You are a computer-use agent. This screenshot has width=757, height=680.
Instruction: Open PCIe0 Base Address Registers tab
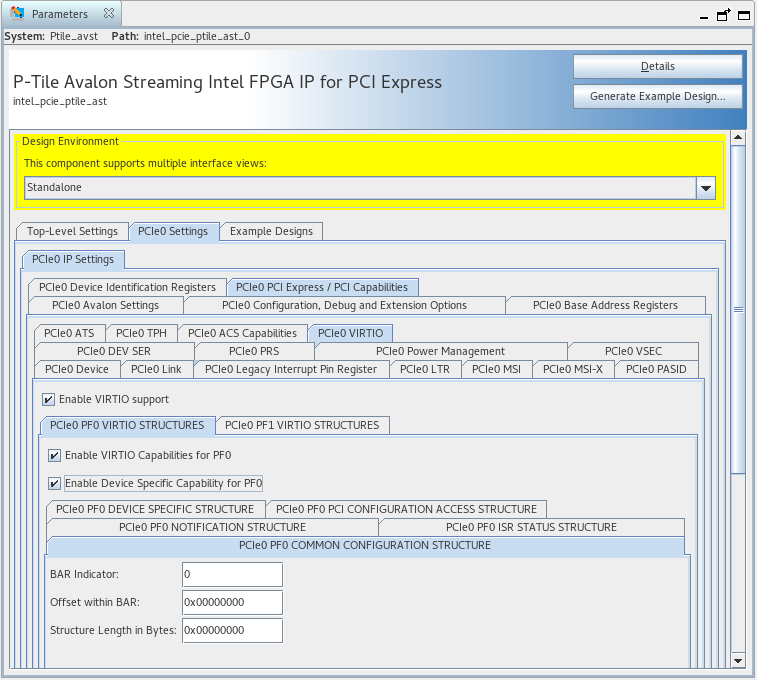point(605,305)
